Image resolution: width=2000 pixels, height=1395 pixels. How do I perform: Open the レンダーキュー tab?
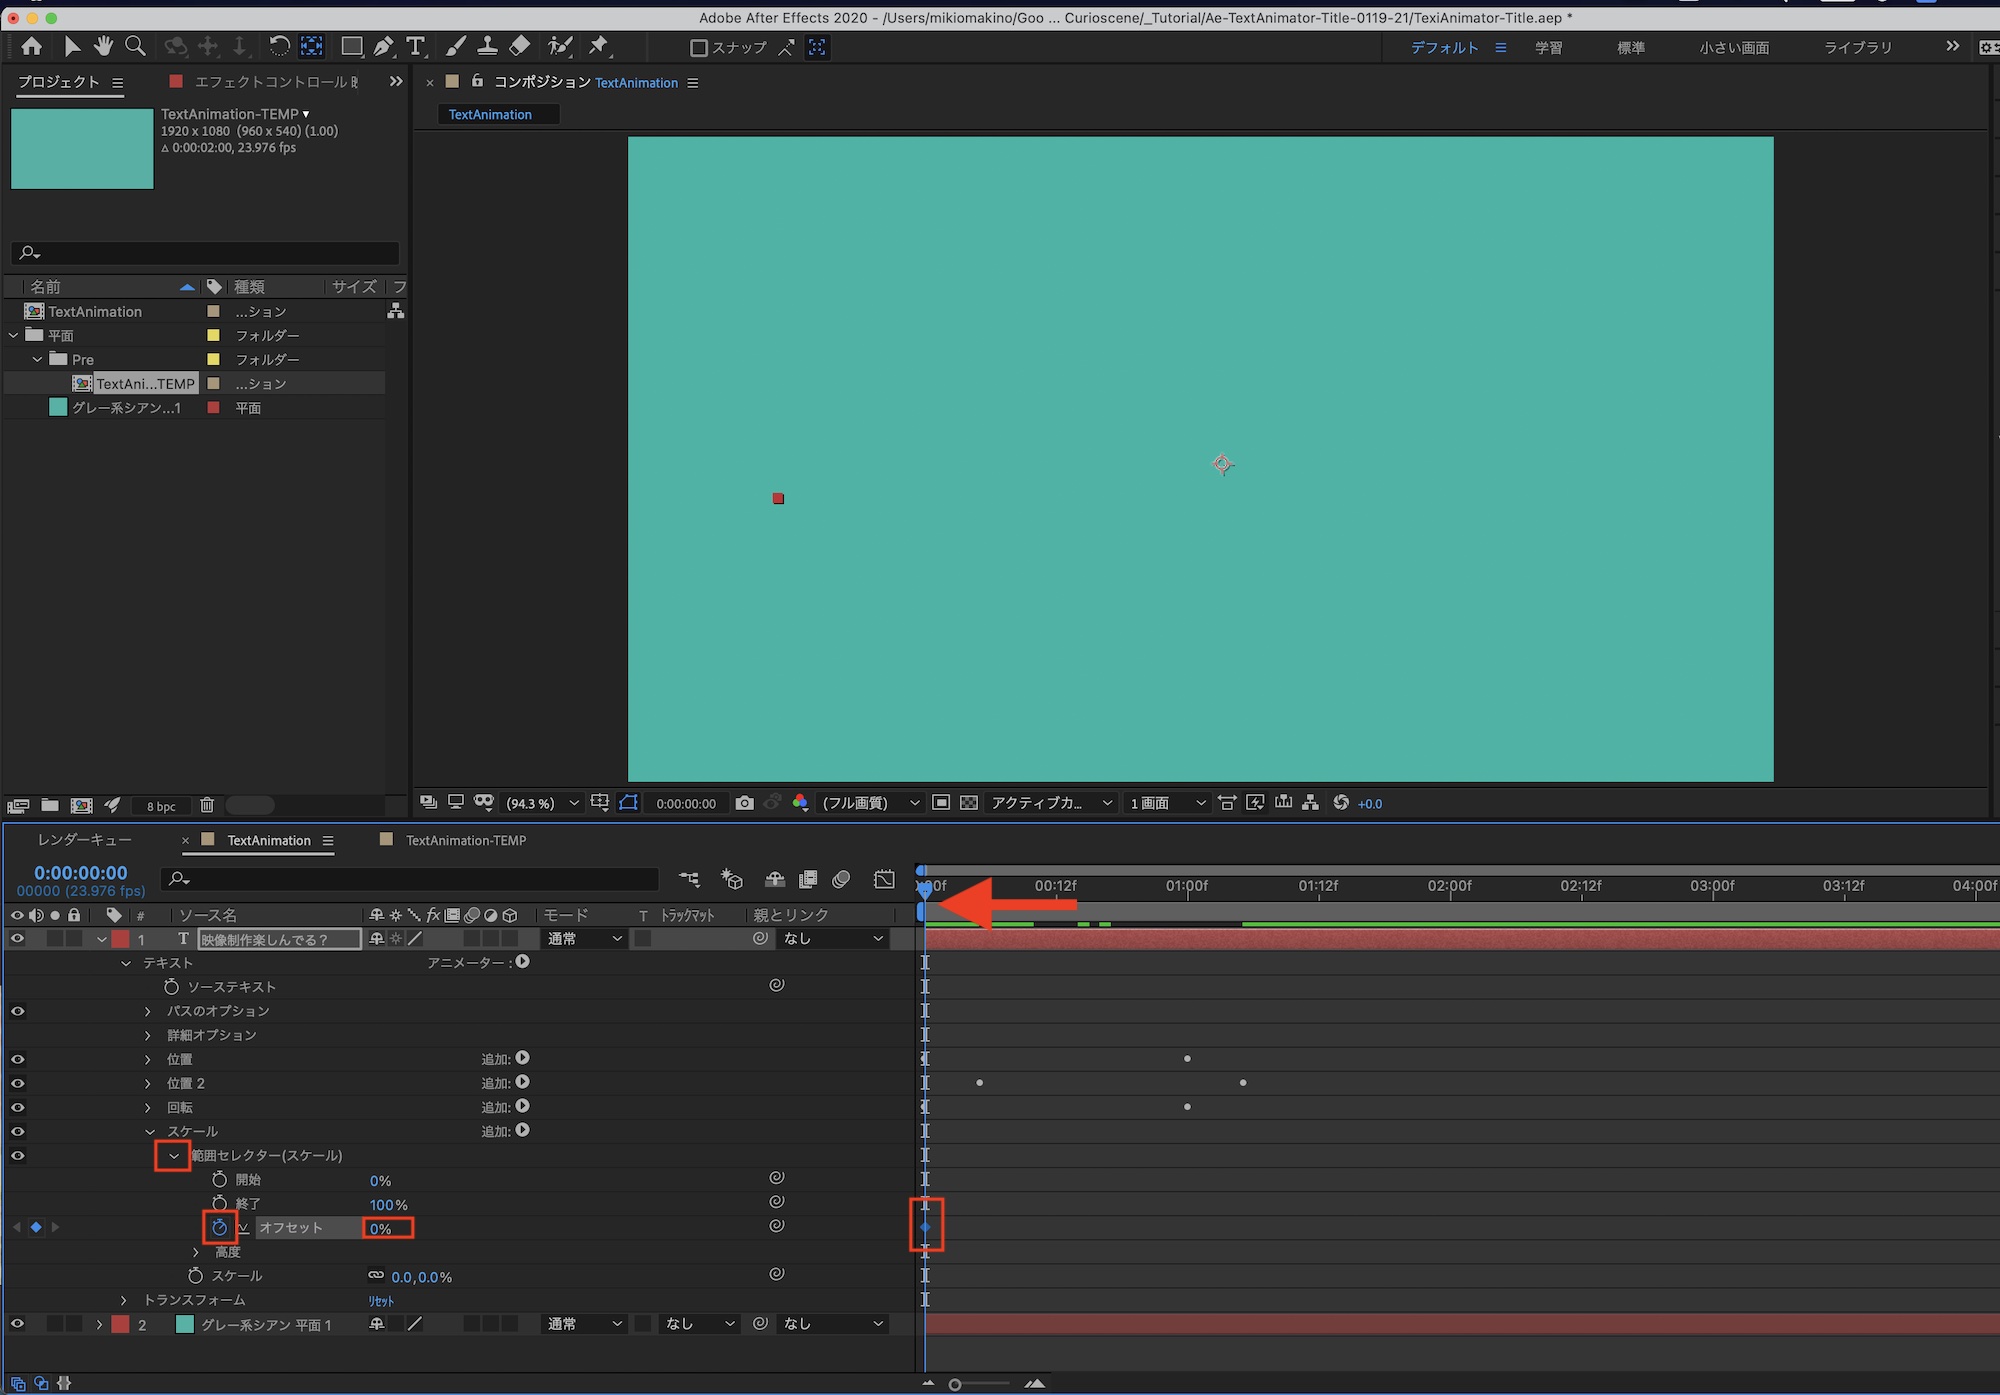pyautogui.click(x=84, y=840)
